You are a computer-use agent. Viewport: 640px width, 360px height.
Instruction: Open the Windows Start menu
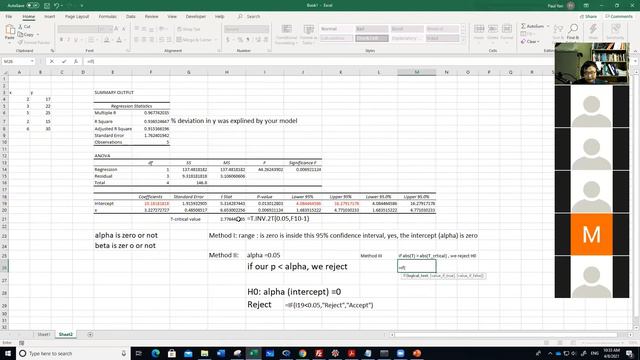8,353
